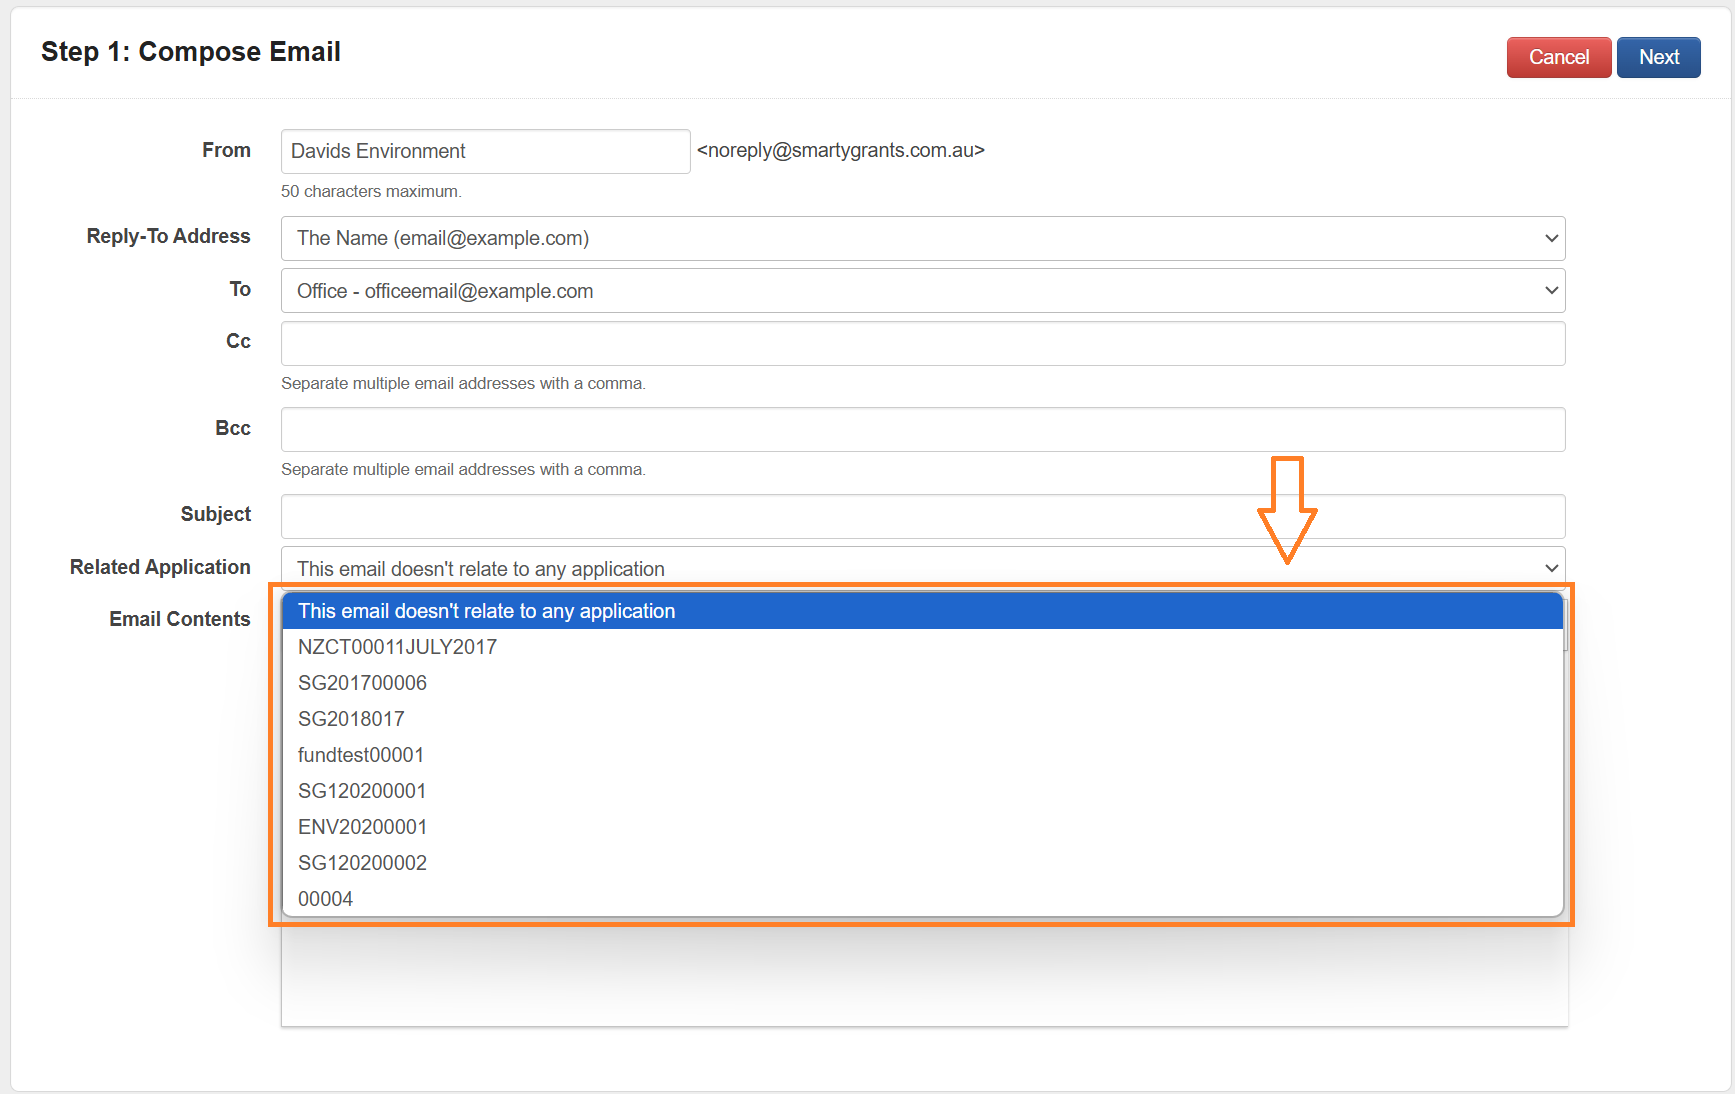
Task: Expand the To recipient dropdown
Action: coord(922,291)
